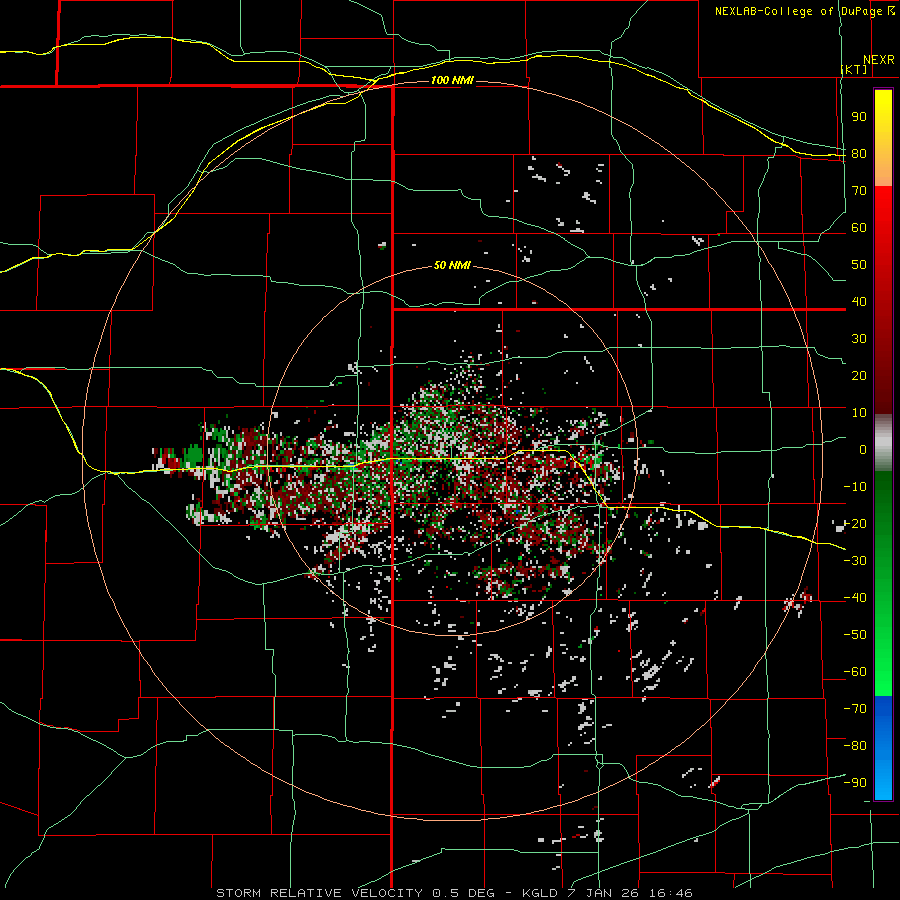Click the NEXR label above the scale
Screen dimensions: 900x900
(879, 60)
